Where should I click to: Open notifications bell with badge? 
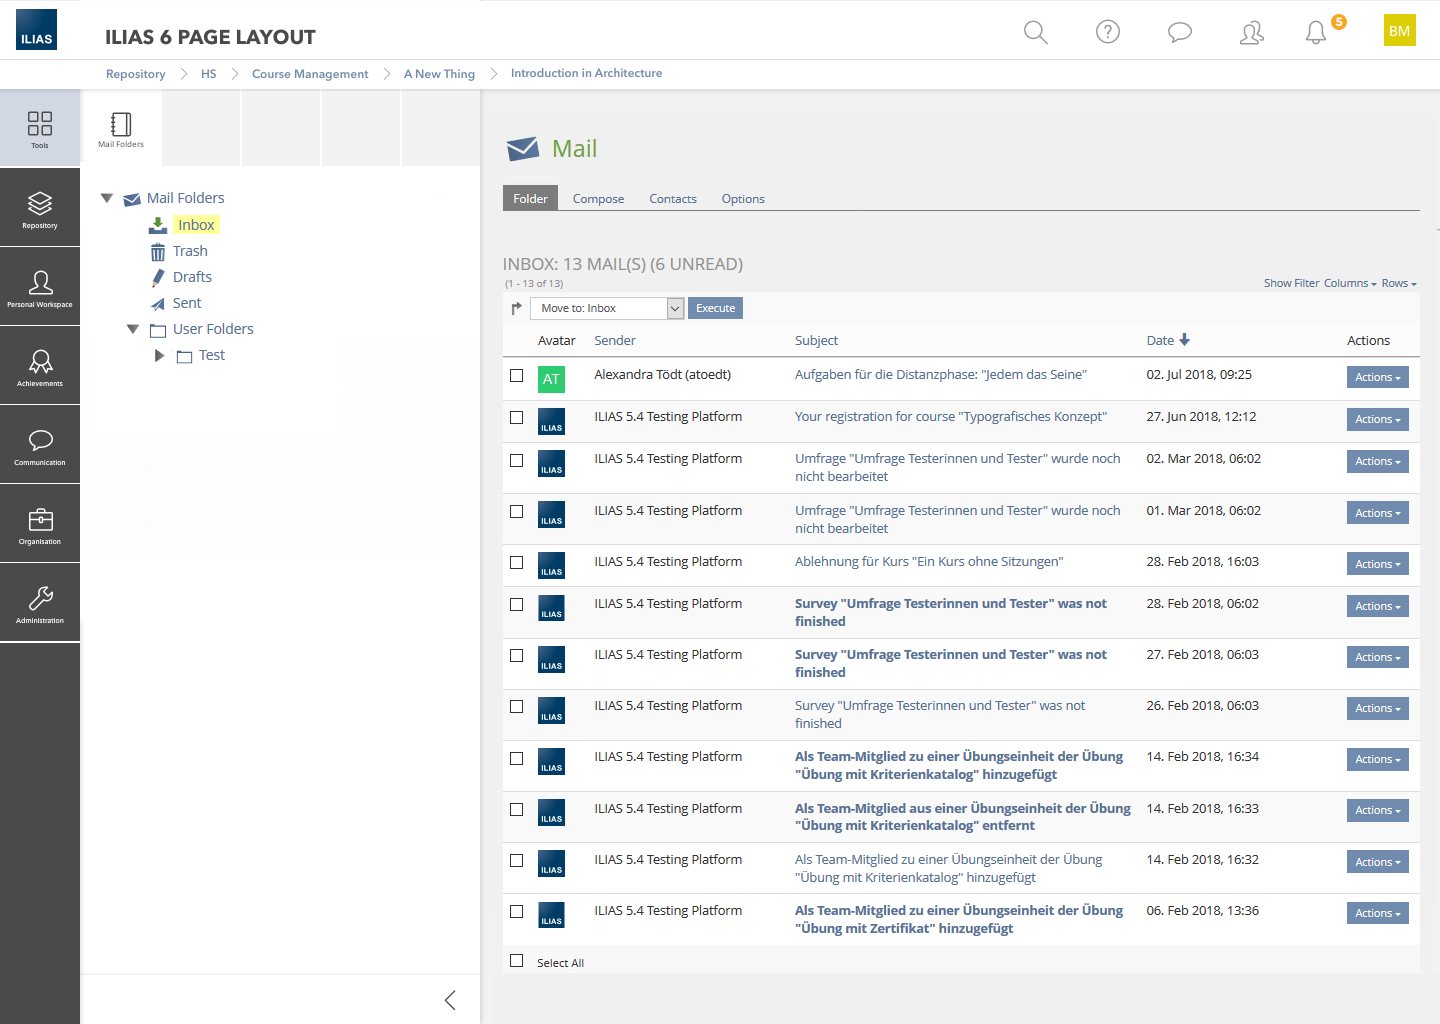click(1316, 32)
